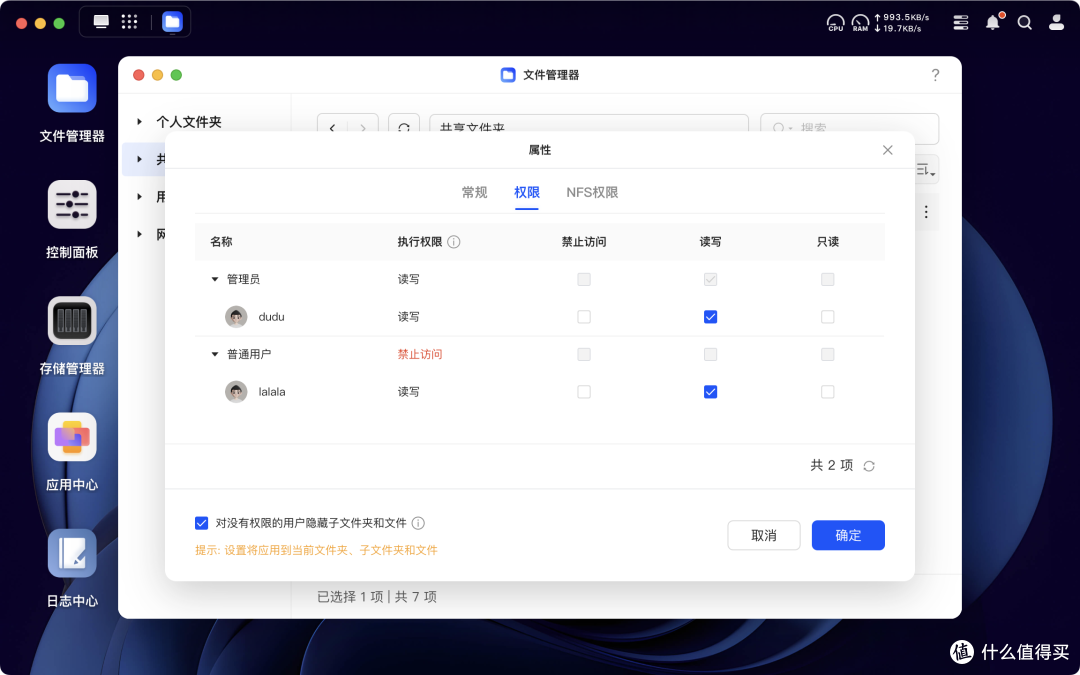Toggle 读写 for 普通用户 group
This screenshot has height=675, width=1080.
pos(710,355)
